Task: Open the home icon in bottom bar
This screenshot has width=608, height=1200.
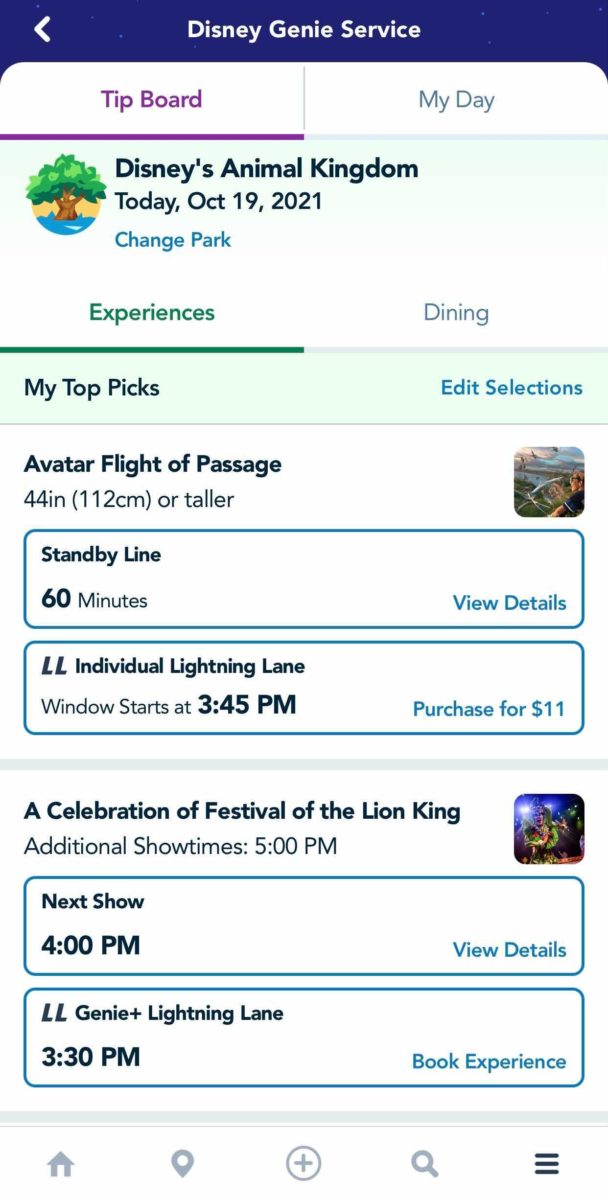Action: click(61, 1164)
